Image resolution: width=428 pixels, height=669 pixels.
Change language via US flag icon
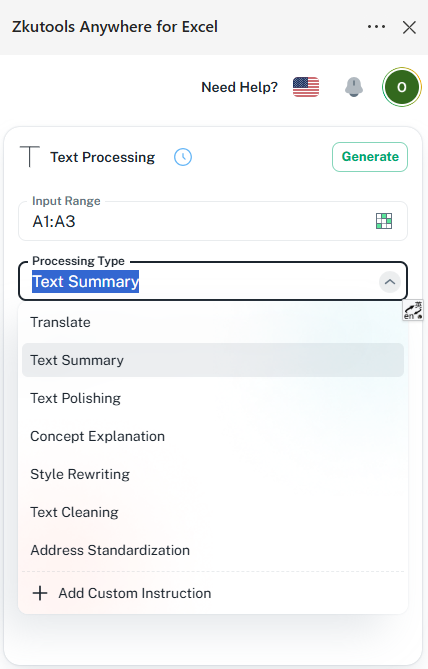(x=306, y=87)
